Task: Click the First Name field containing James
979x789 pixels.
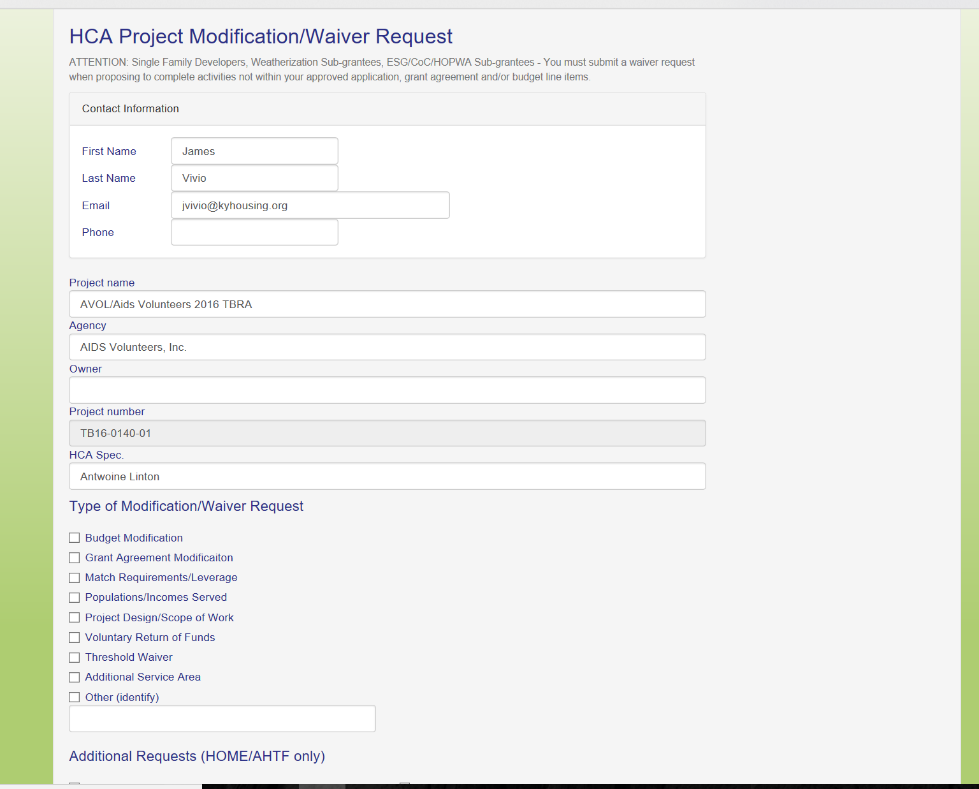Action: click(254, 151)
